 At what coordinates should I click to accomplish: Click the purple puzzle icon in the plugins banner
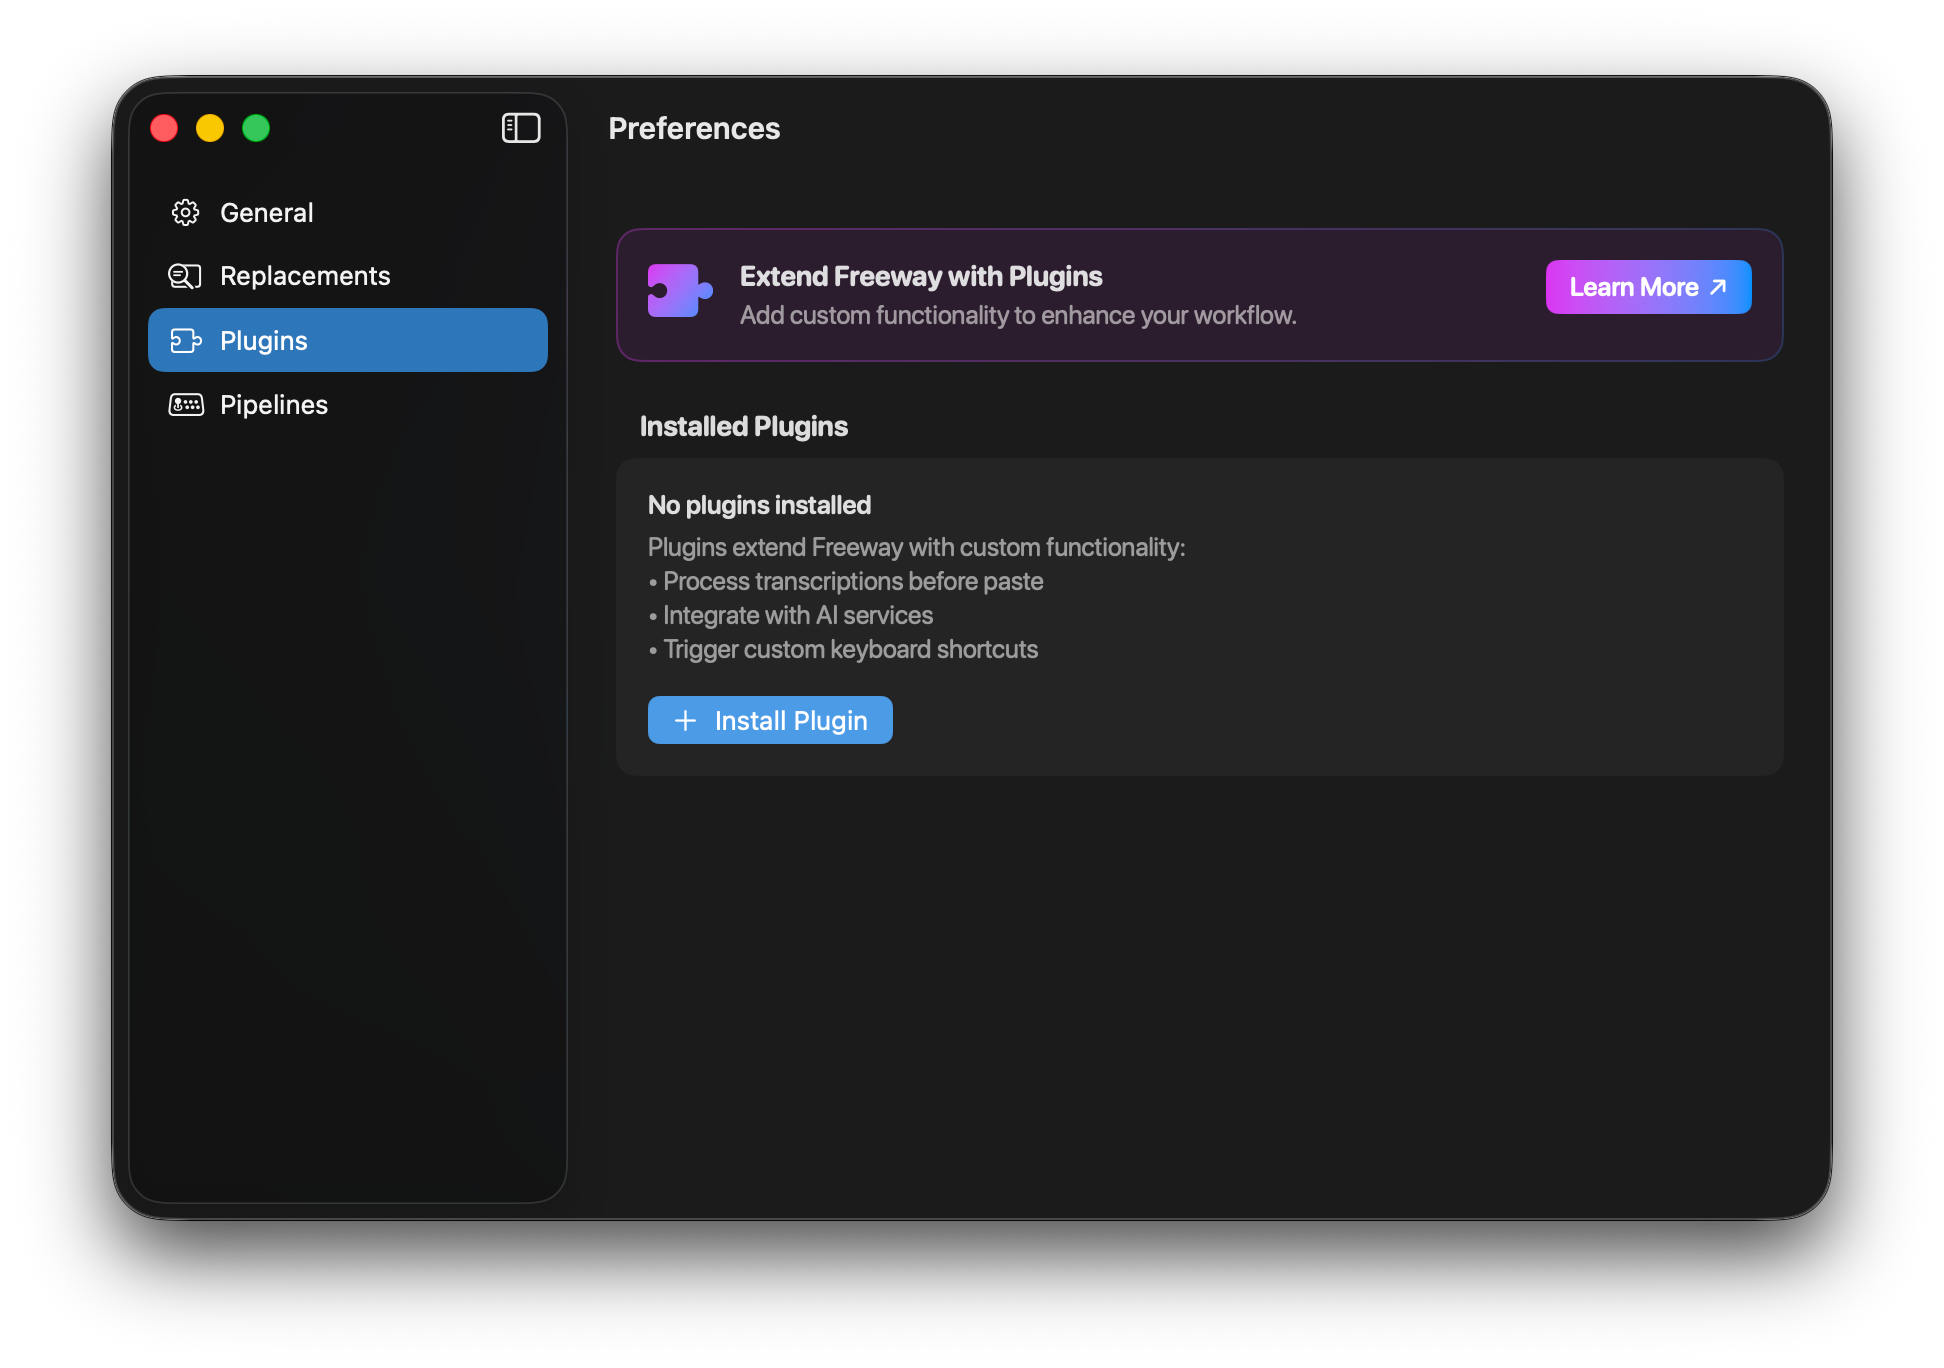(x=678, y=292)
